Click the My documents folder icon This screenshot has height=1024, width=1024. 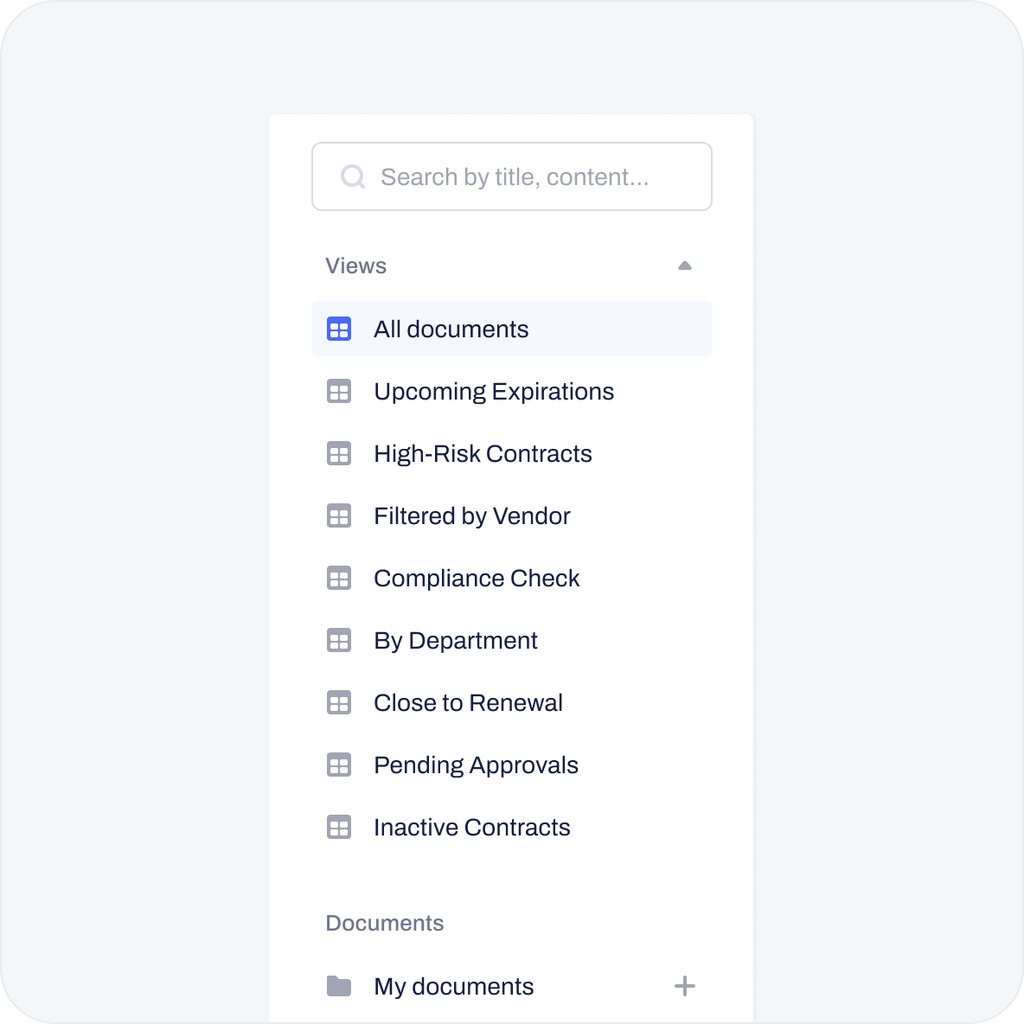pyautogui.click(x=339, y=986)
